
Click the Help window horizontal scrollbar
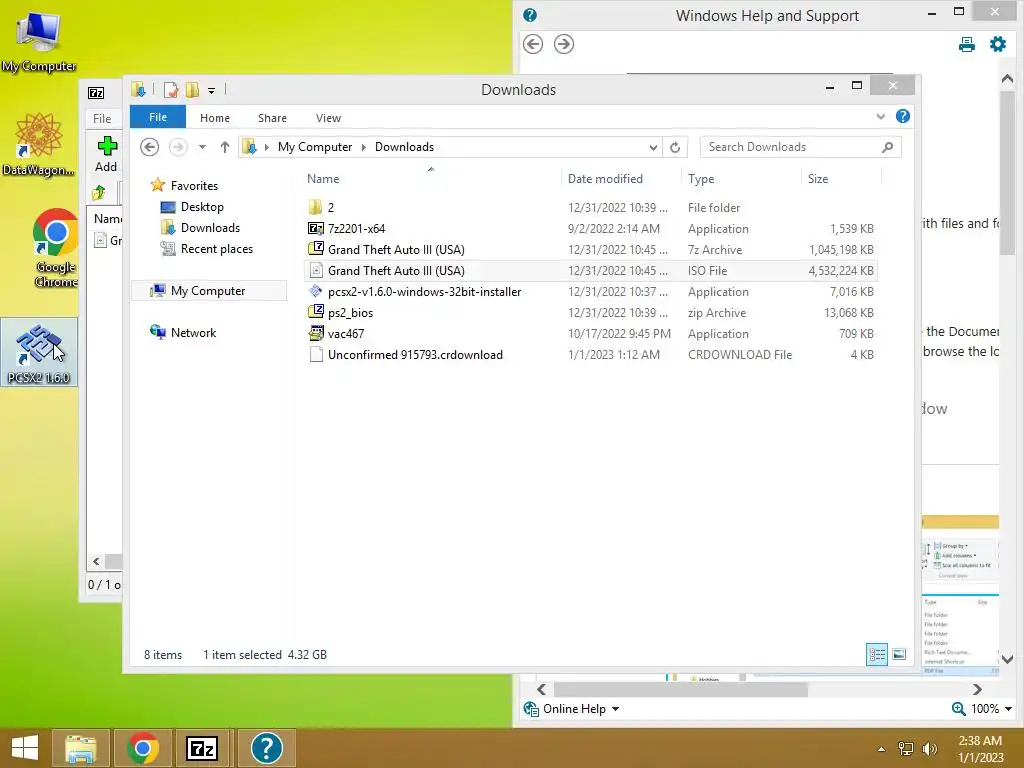tap(680, 690)
